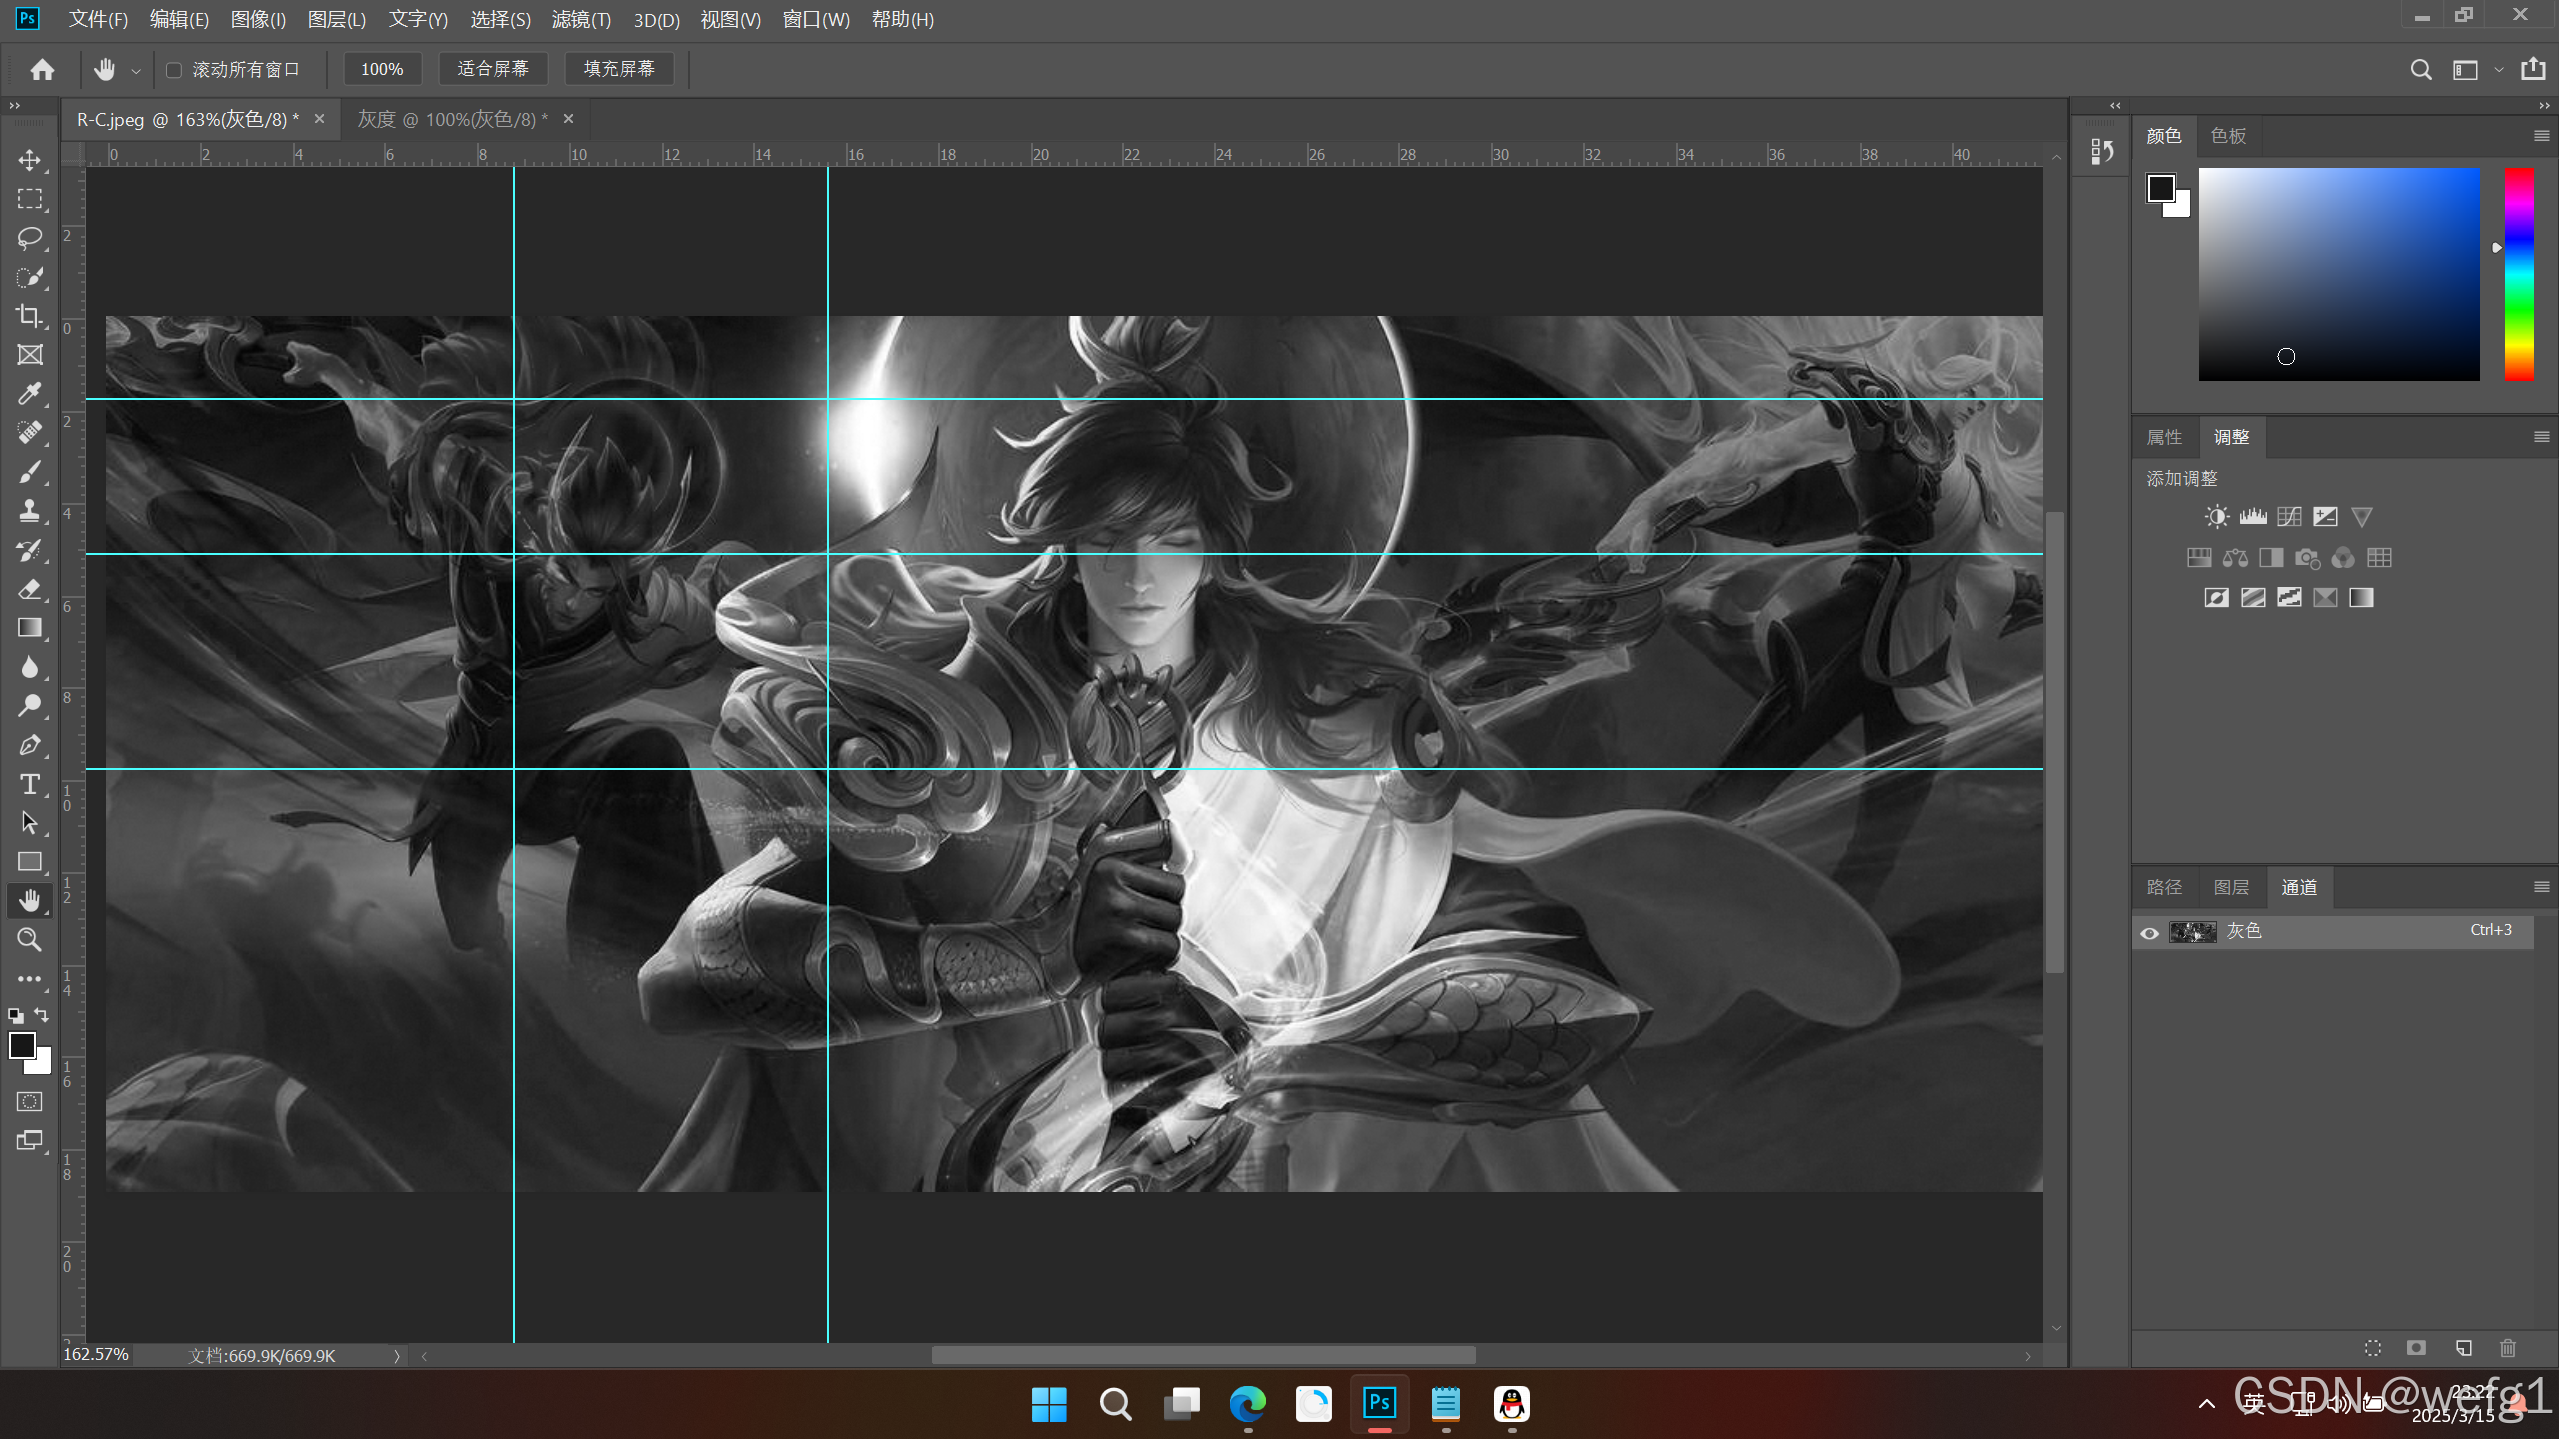Select the Horizontal Type tool

(x=29, y=784)
